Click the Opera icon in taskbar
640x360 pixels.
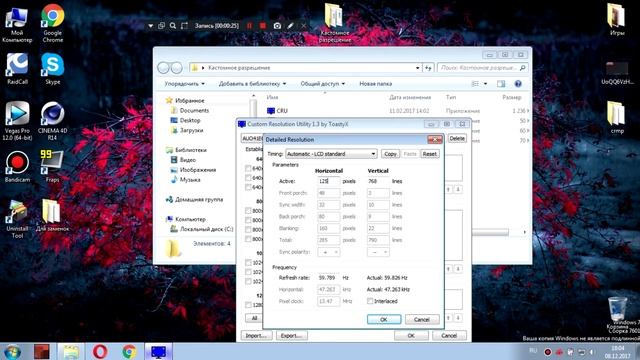click(x=100, y=351)
